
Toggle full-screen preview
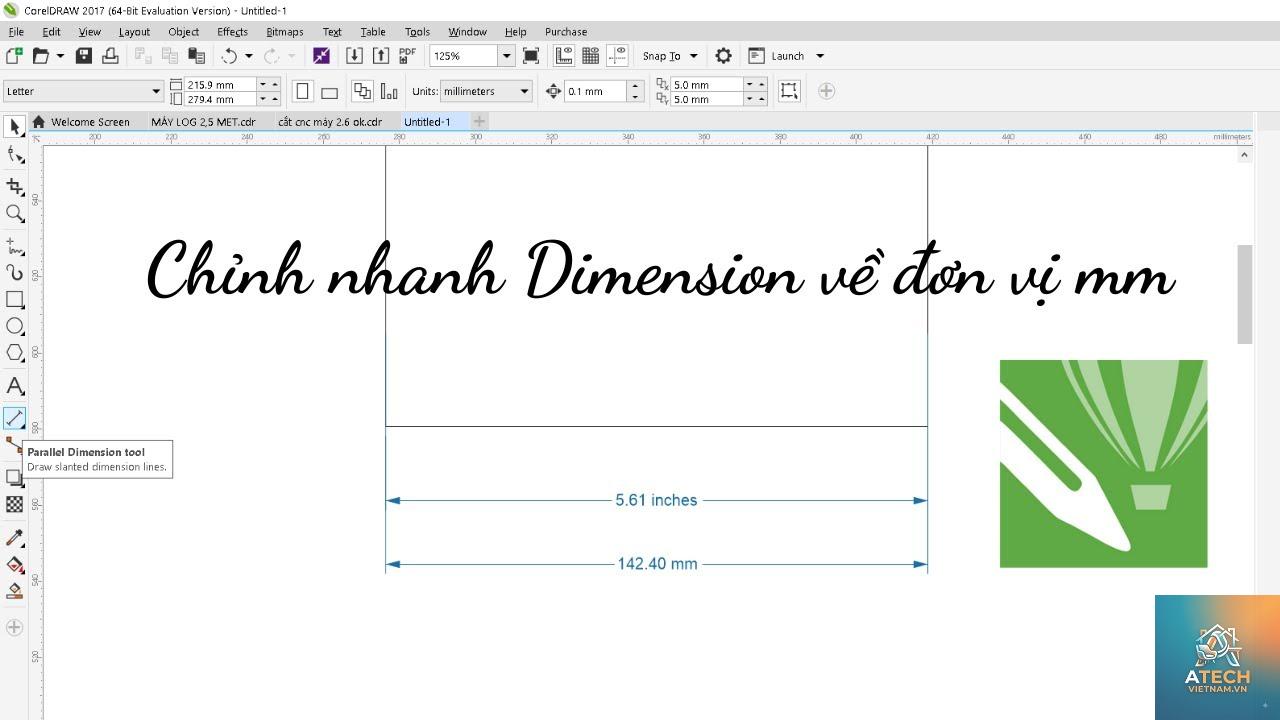pyautogui.click(x=531, y=56)
